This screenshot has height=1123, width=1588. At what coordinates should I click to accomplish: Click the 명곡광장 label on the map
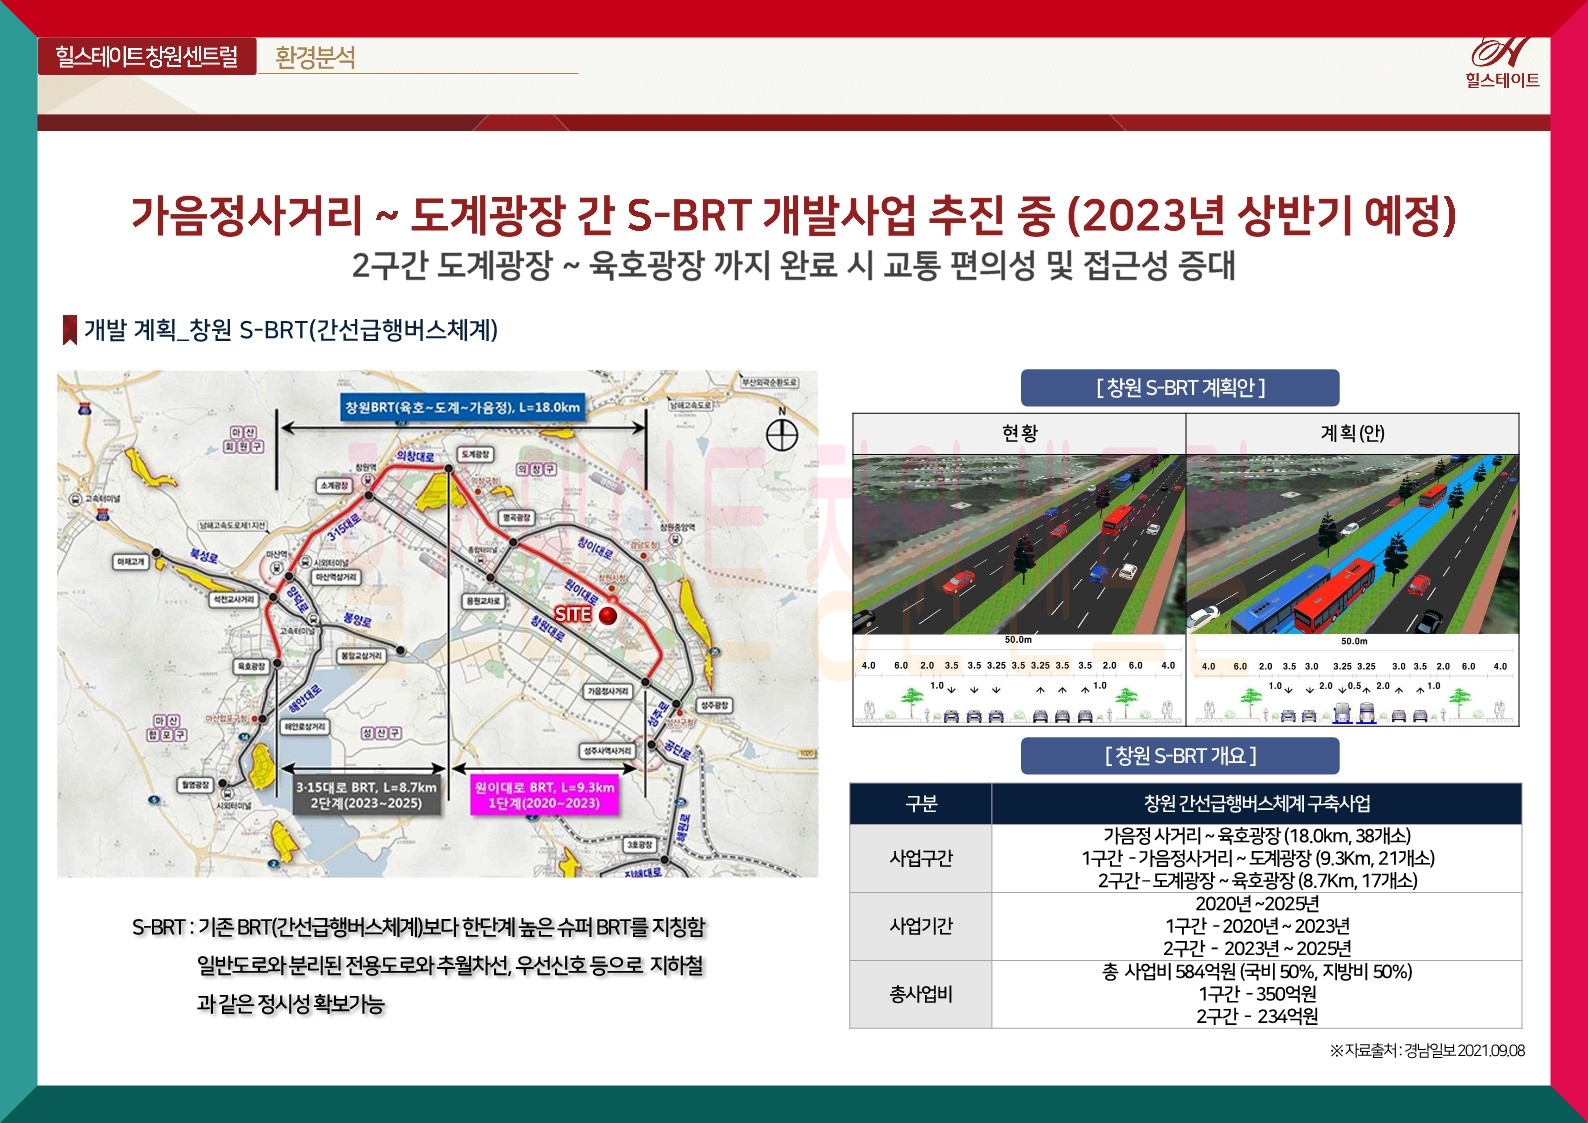pyautogui.click(x=516, y=517)
